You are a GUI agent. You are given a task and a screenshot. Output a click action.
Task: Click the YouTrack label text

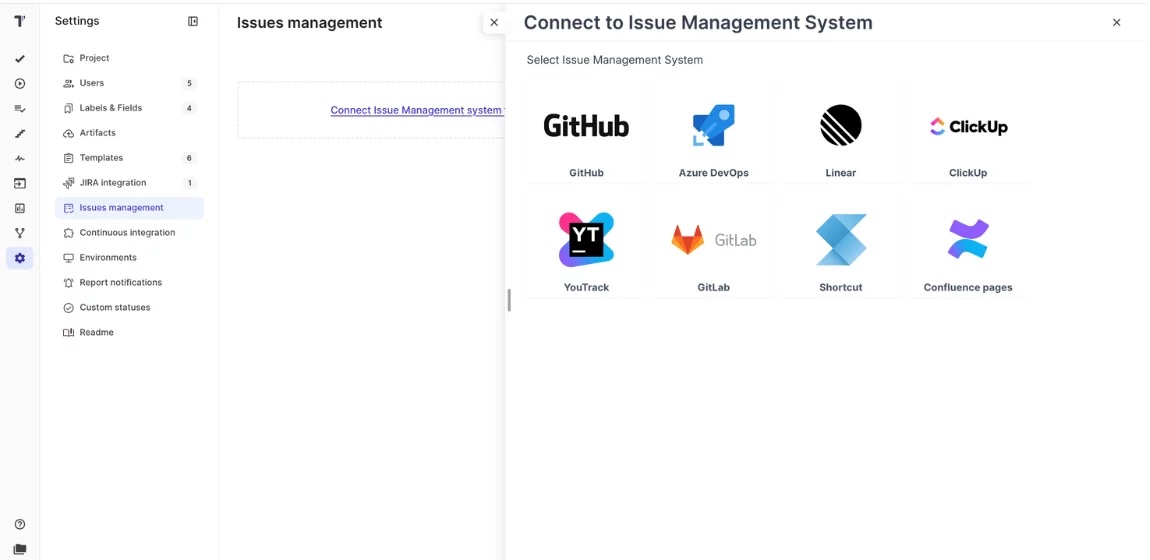point(586,287)
